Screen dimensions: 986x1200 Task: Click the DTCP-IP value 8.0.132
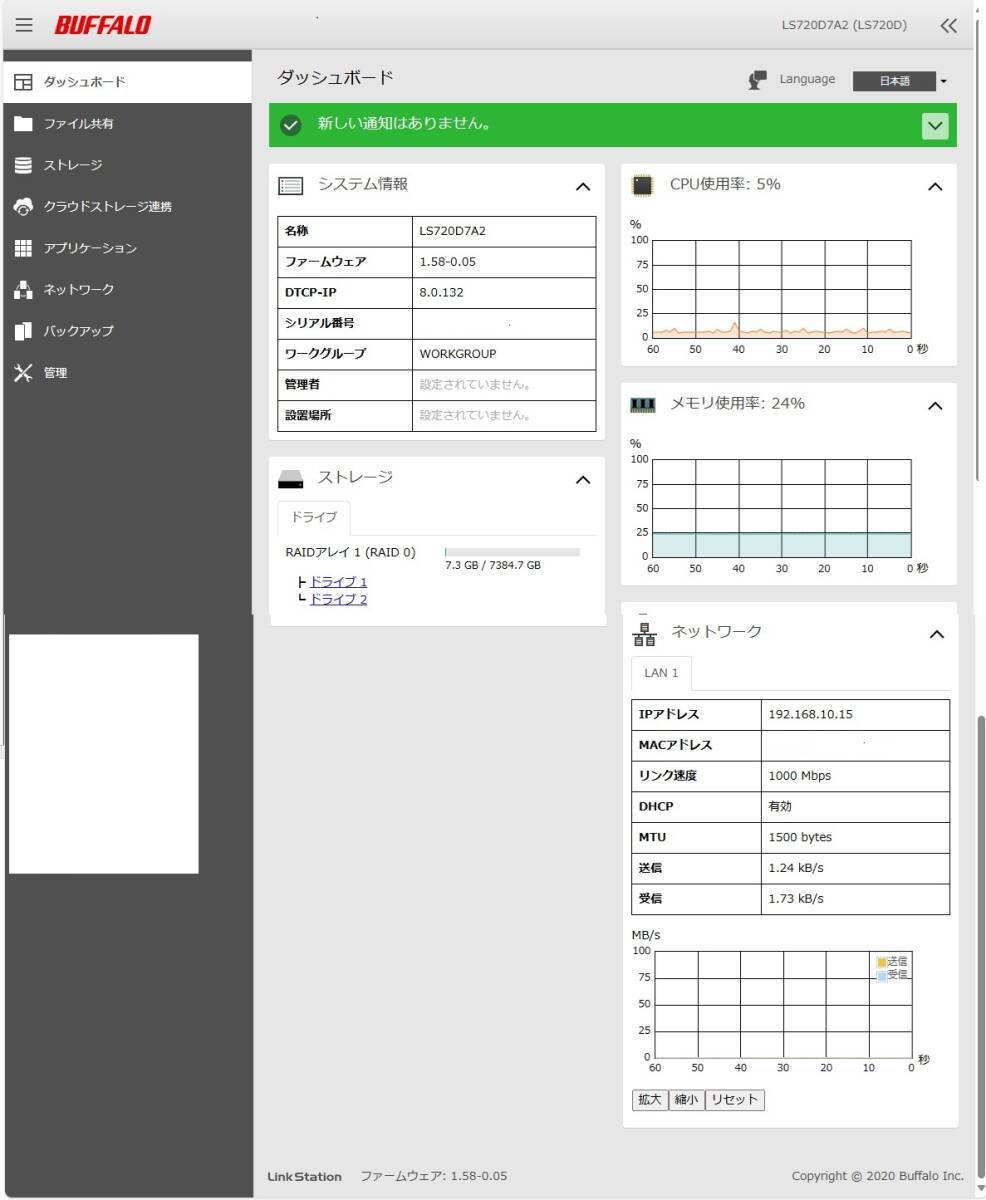441,293
